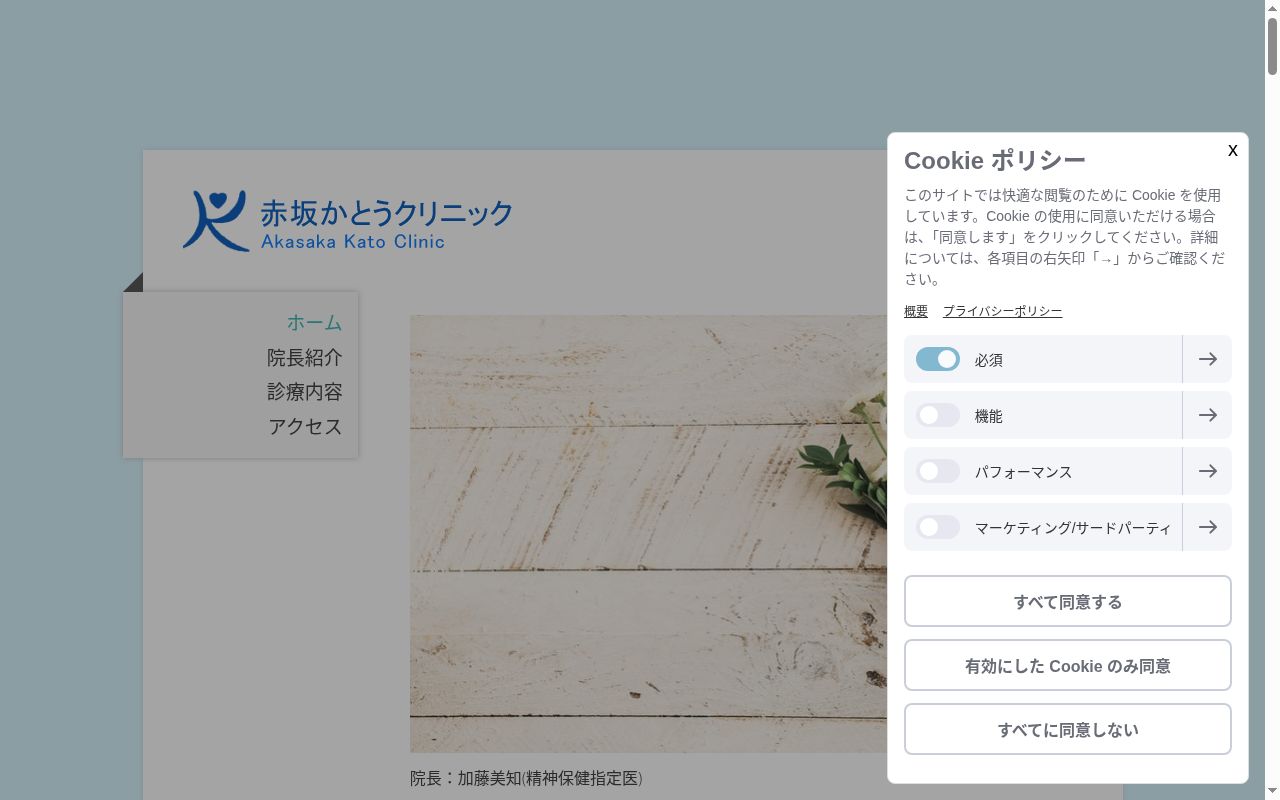Open details arrow for マーケティング/サードパーティ

click(x=1207, y=527)
